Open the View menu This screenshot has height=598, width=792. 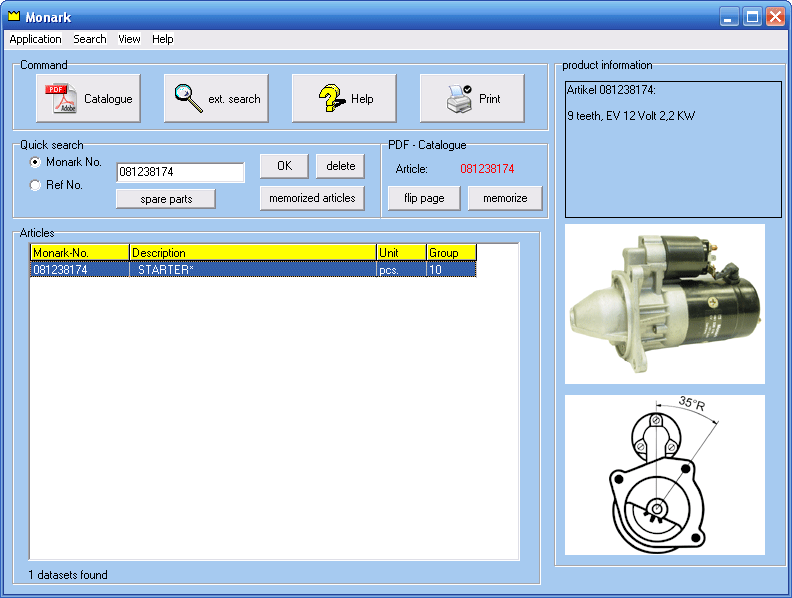pos(129,39)
